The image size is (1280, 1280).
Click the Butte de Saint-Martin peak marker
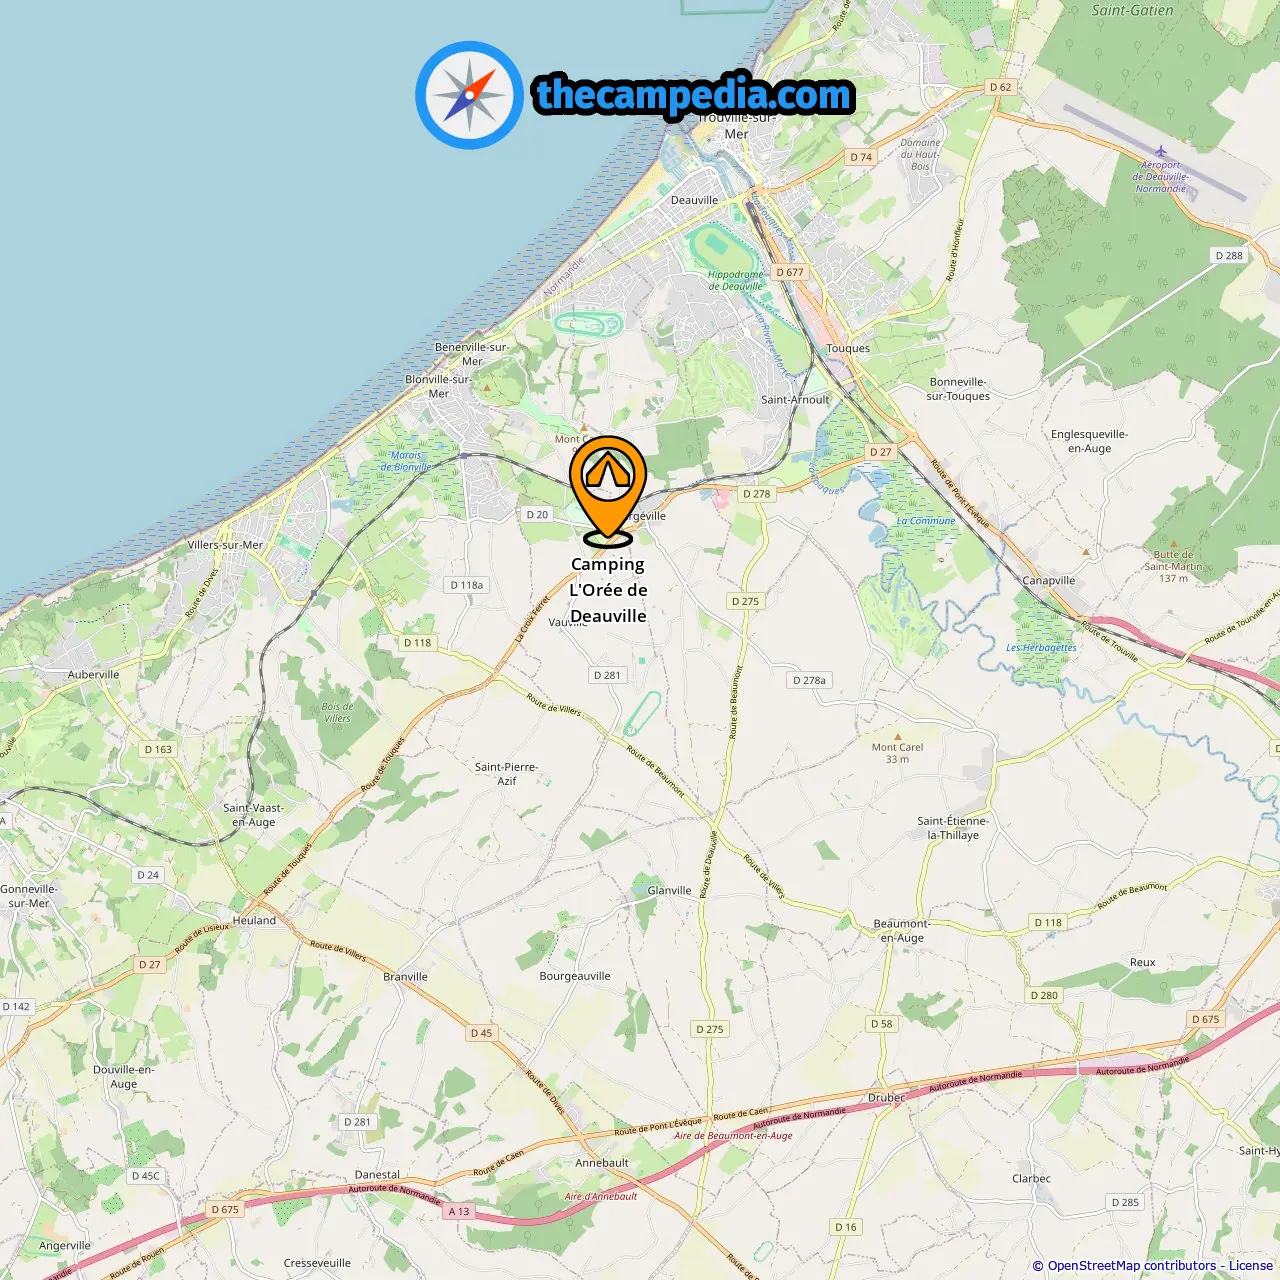tap(1086, 550)
